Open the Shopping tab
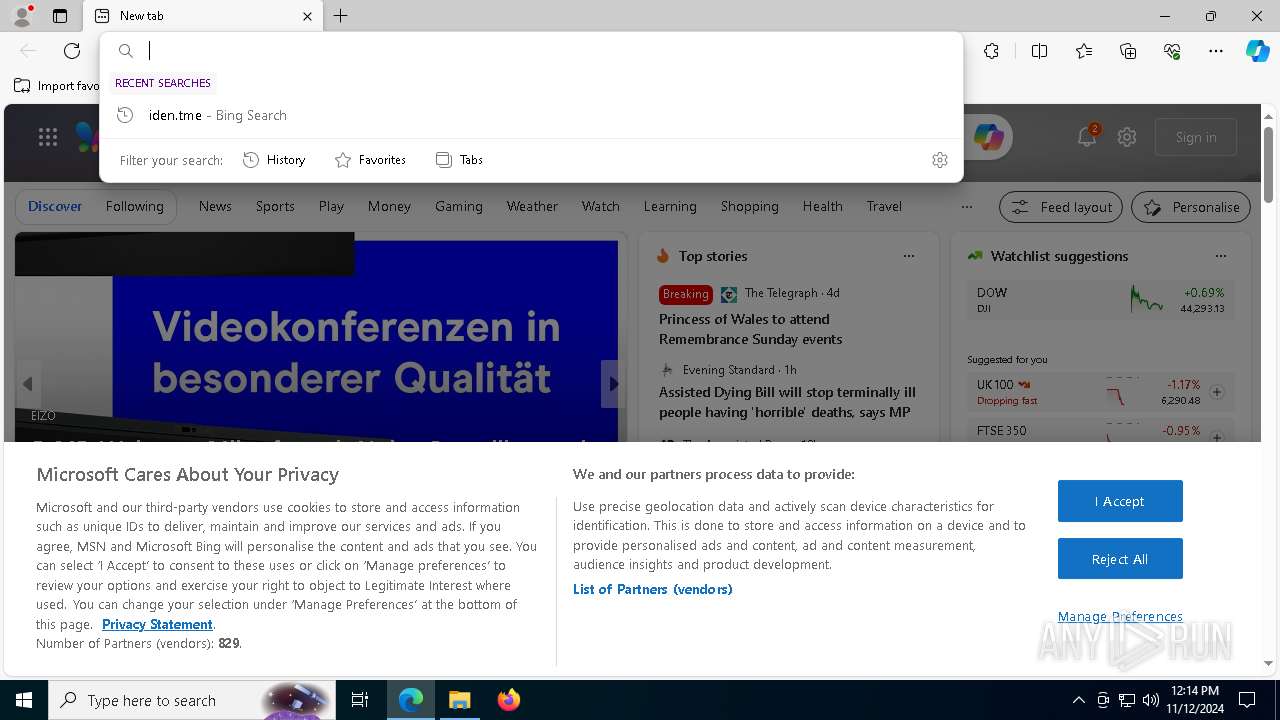 pos(750,206)
